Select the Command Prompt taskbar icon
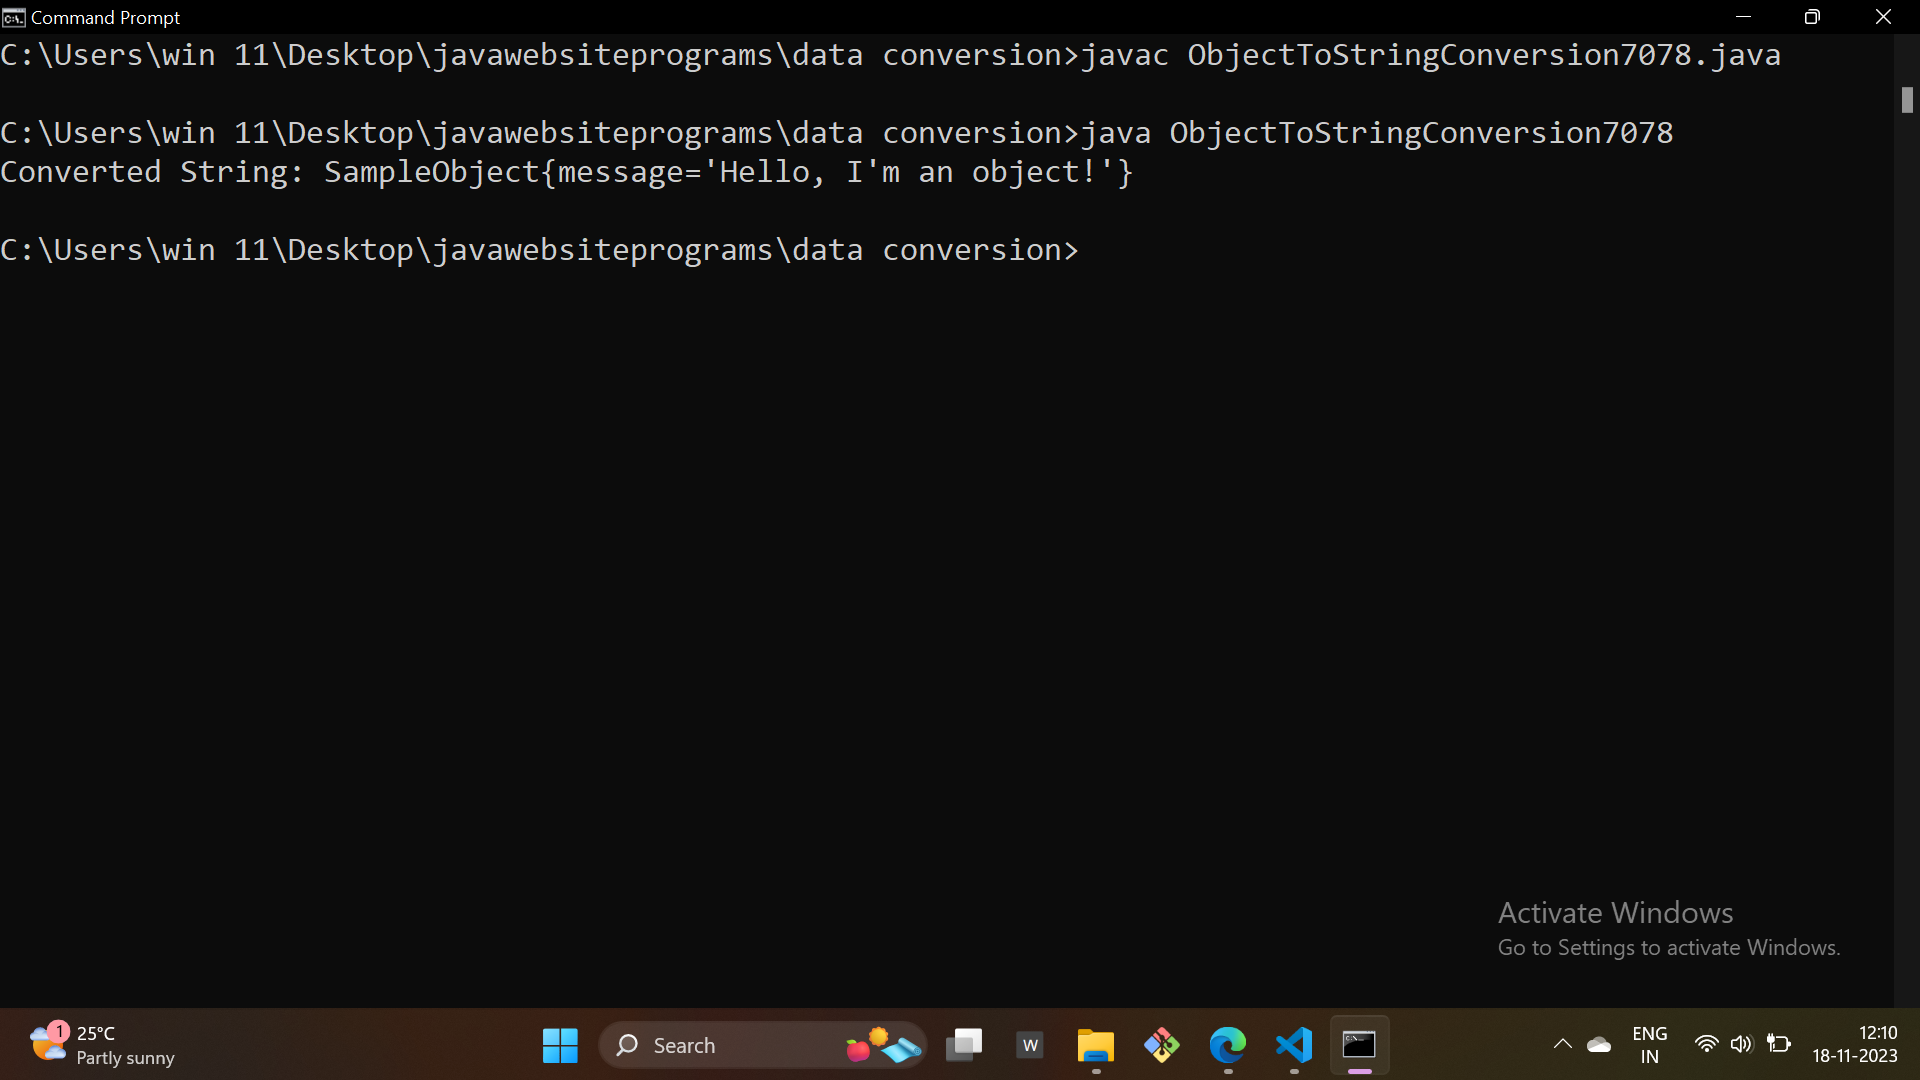This screenshot has height=1080, width=1920. 1359,1045
